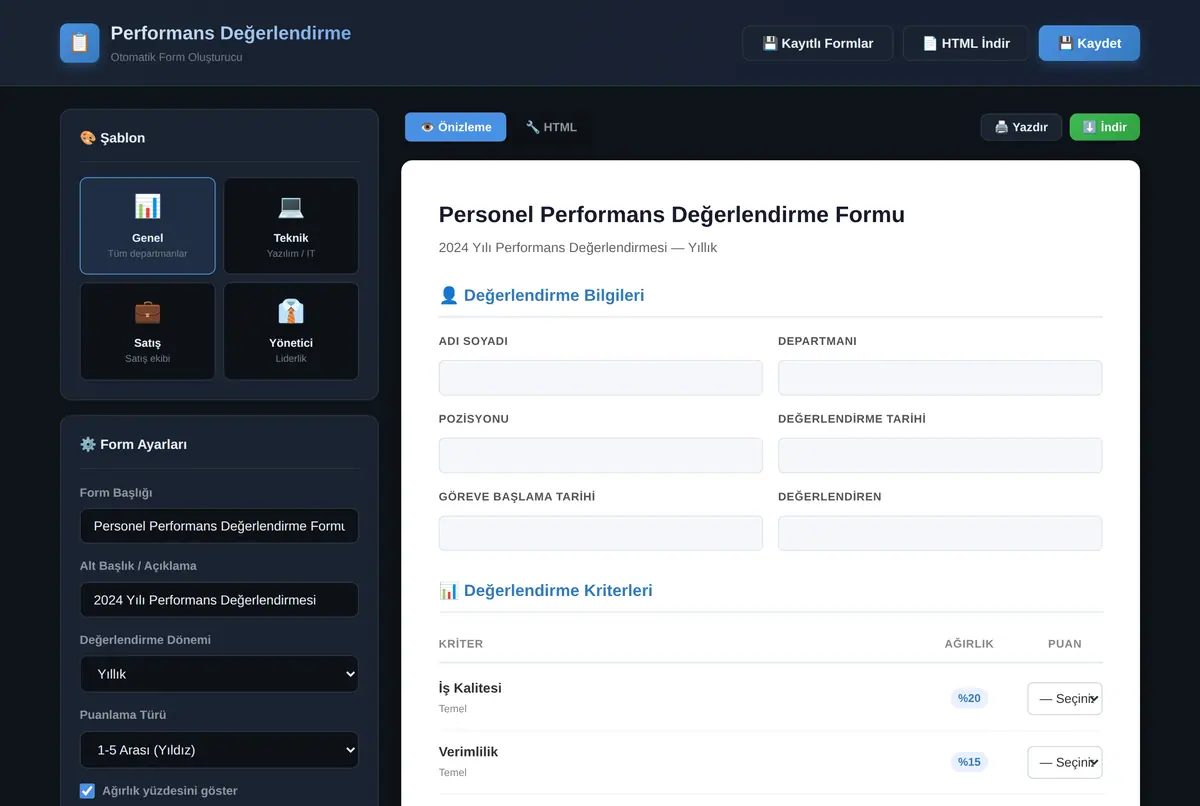Viewport: 1200px width, 806px height.
Task: Click the blue Kaydet button
Action: point(1089,43)
